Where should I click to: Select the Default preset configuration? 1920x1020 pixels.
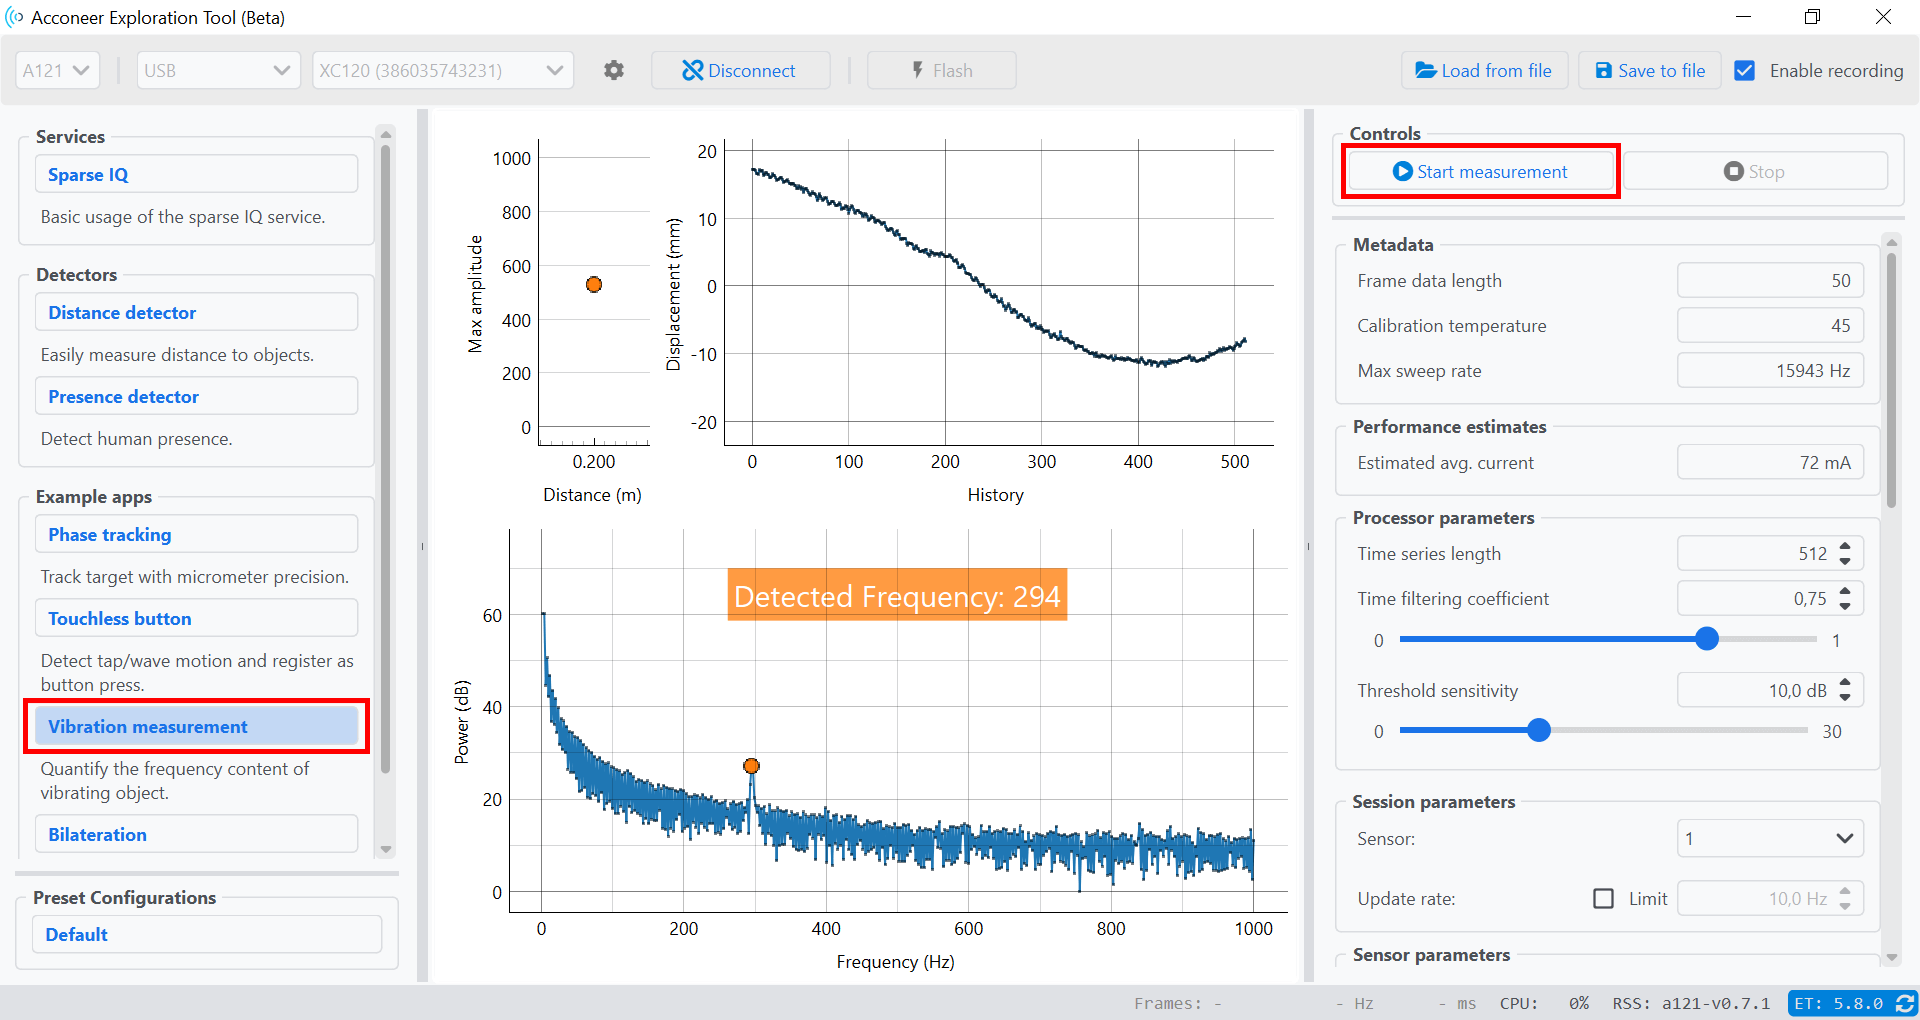pos(206,933)
